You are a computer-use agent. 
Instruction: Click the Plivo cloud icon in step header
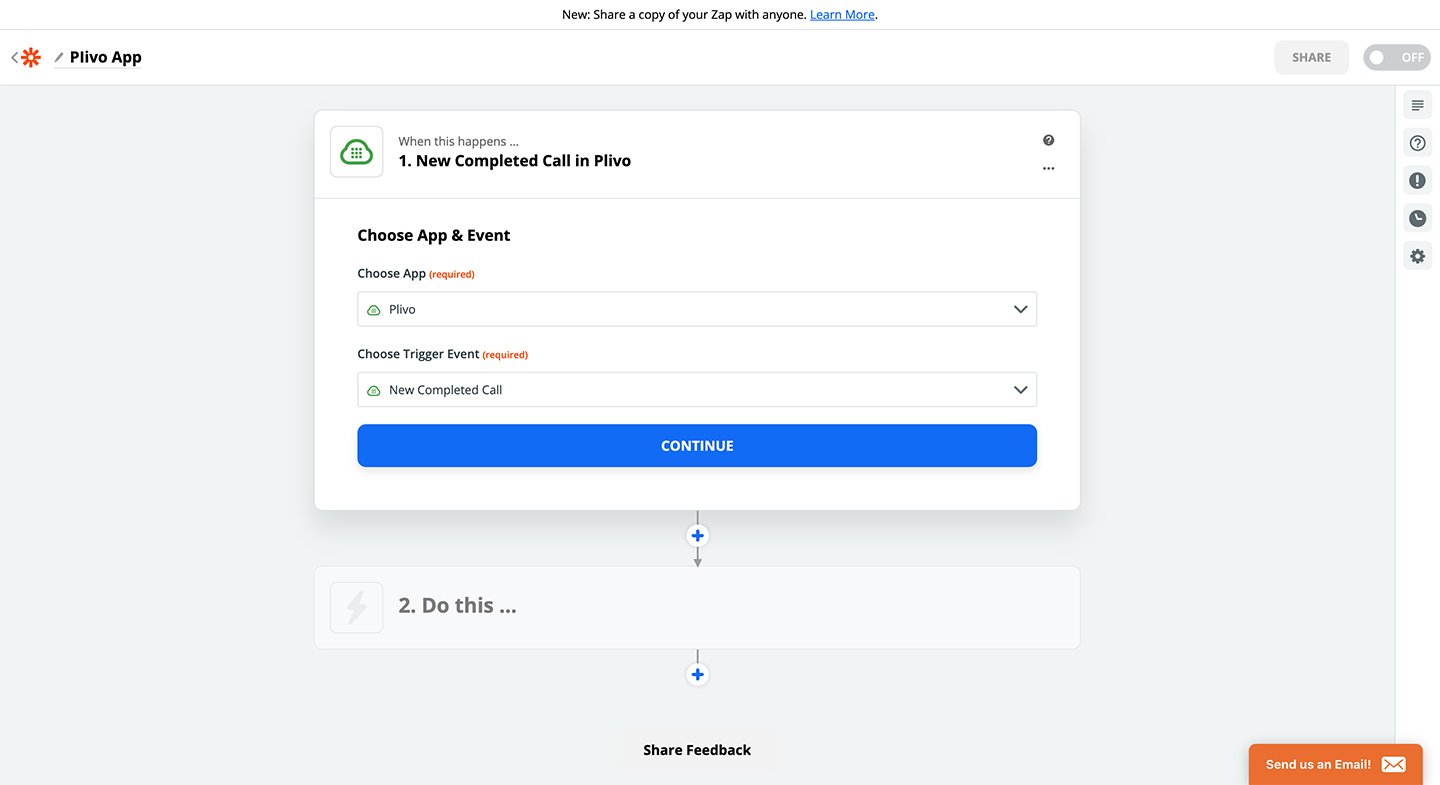pos(357,152)
